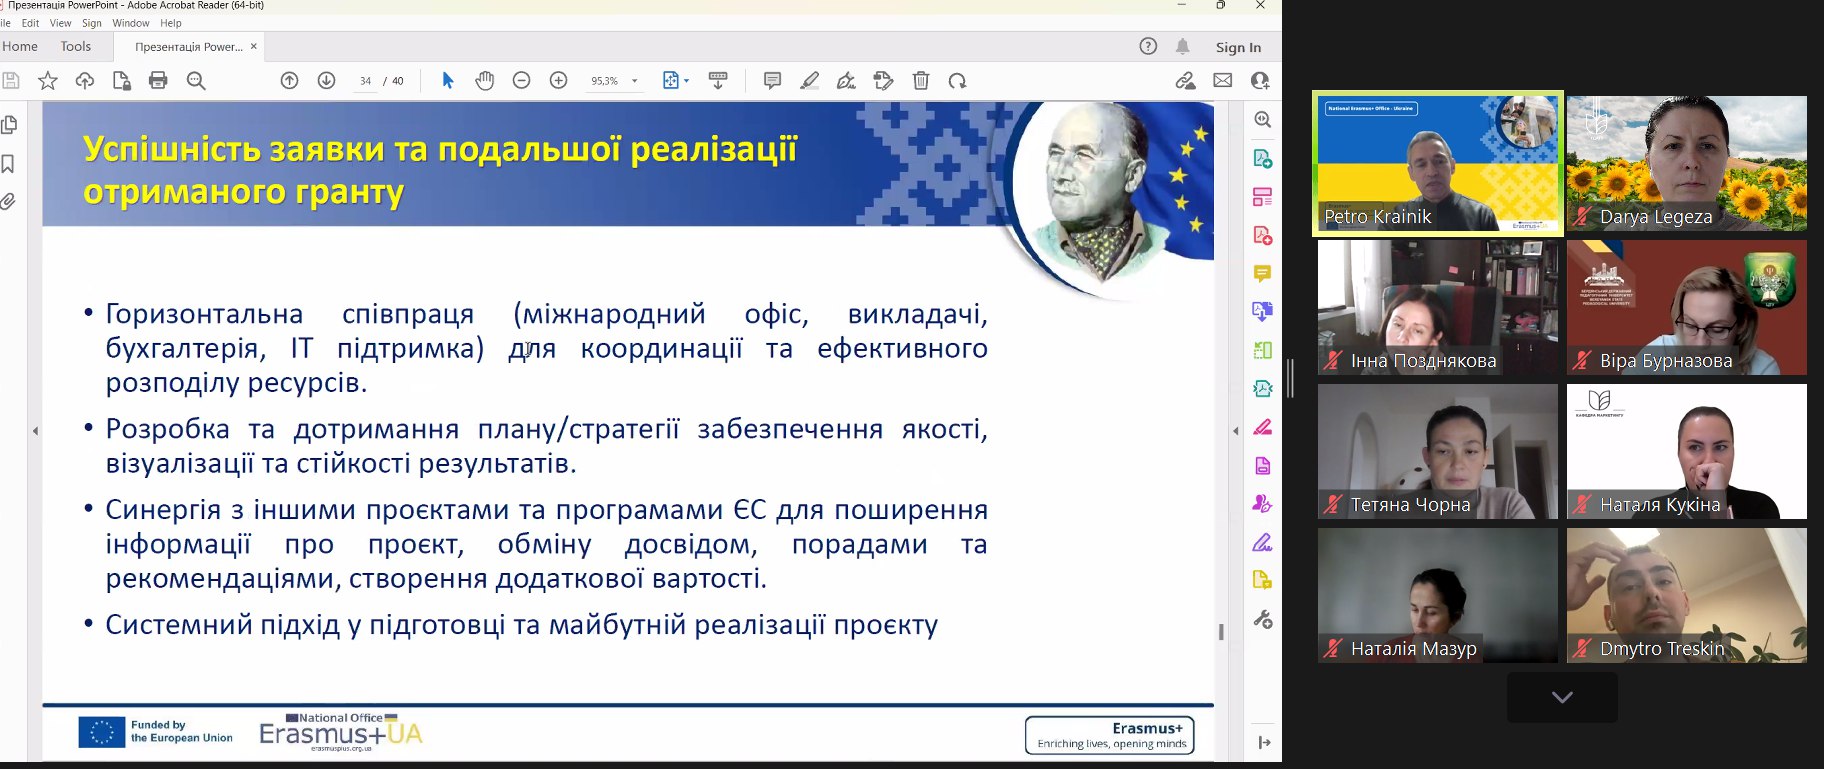
Task: Open the attachments paperclip panel
Action: point(9,201)
